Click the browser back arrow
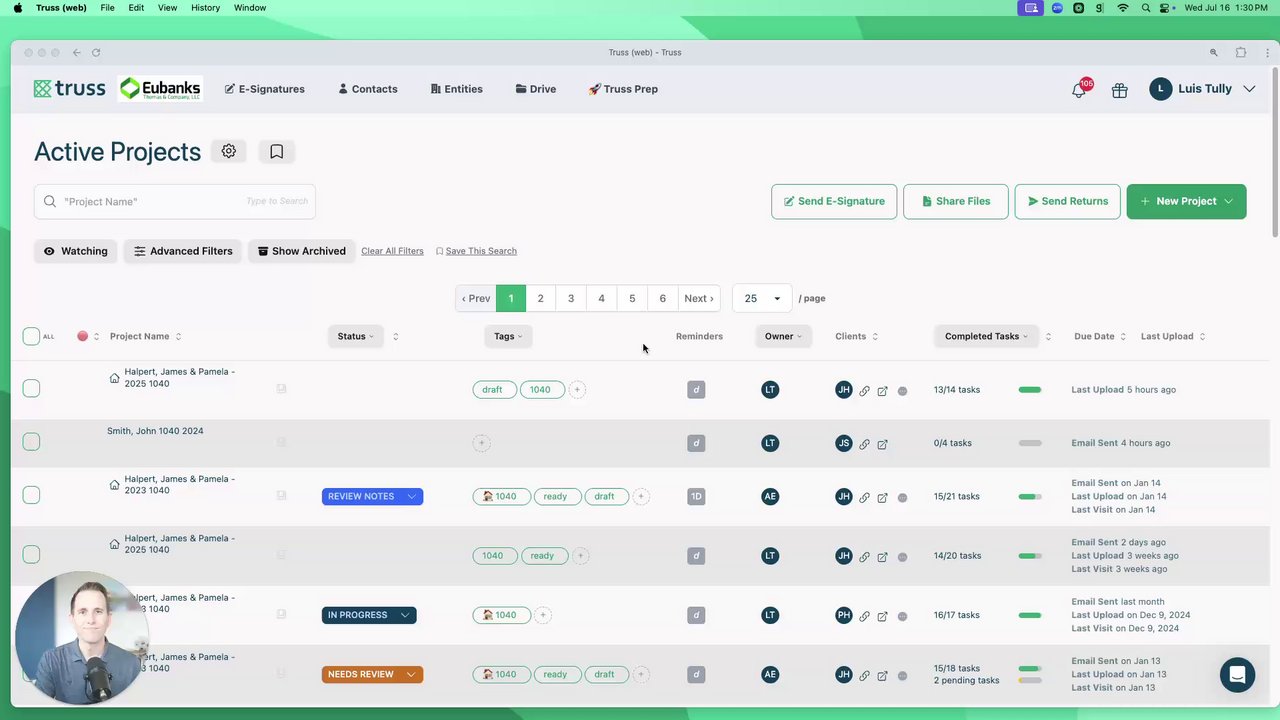Image resolution: width=1280 pixels, height=720 pixels. pyautogui.click(x=76, y=52)
